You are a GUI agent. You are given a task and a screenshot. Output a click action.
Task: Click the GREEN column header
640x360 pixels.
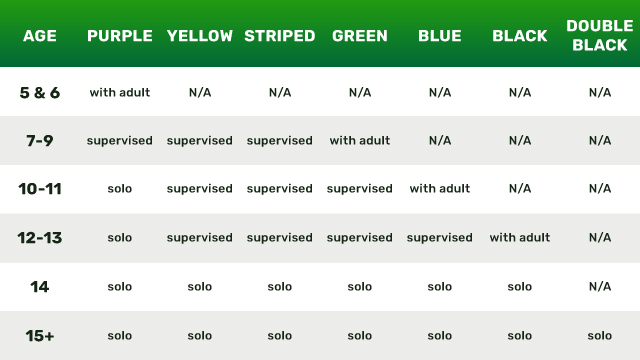[x=360, y=36]
